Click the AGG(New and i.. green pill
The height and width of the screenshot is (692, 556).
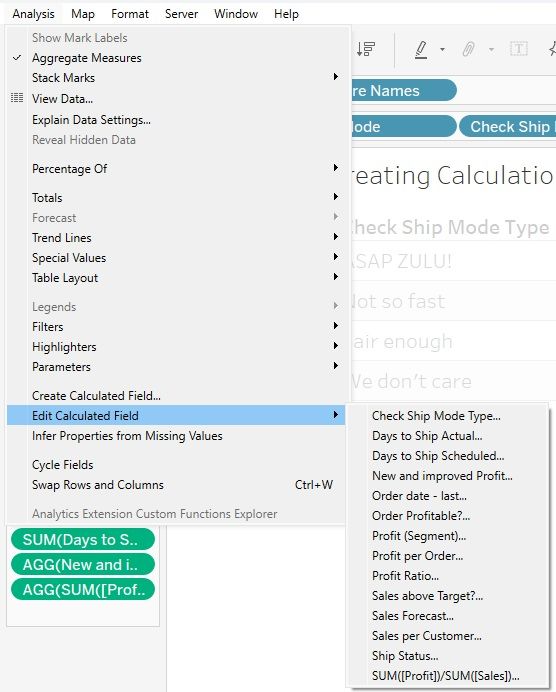pyautogui.click(x=83, y=564)
